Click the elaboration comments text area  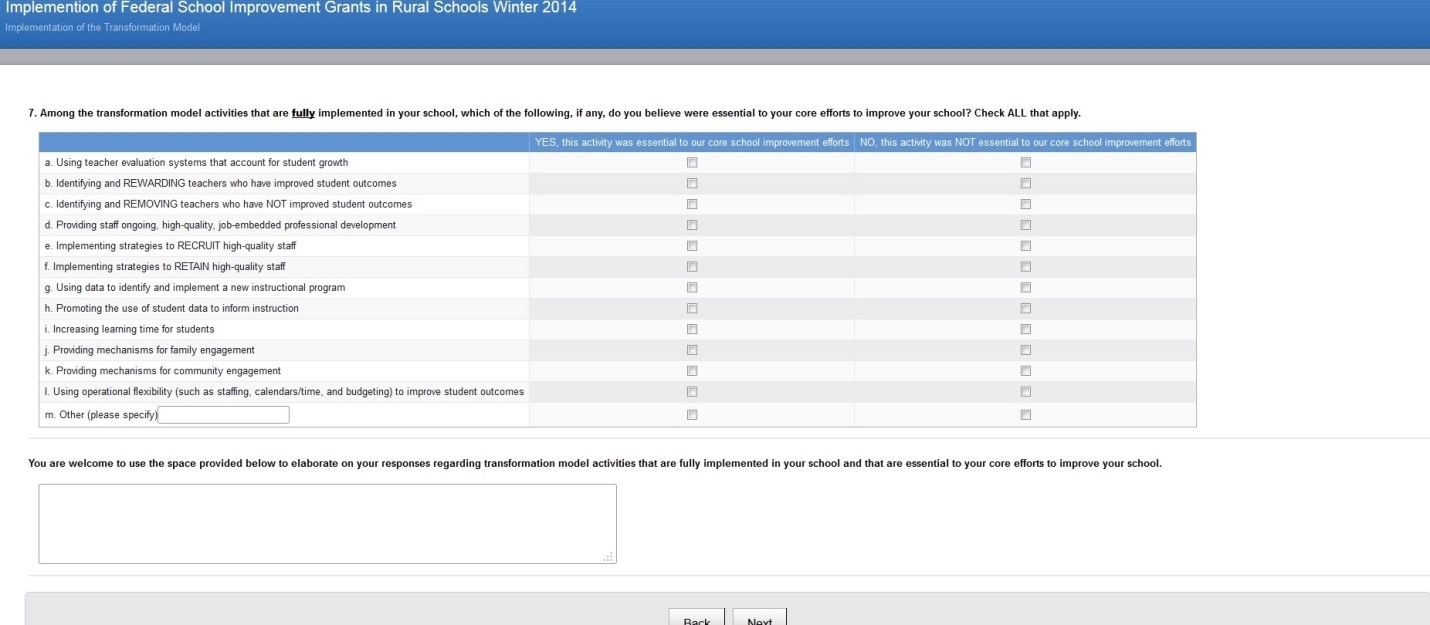point(327,523)
